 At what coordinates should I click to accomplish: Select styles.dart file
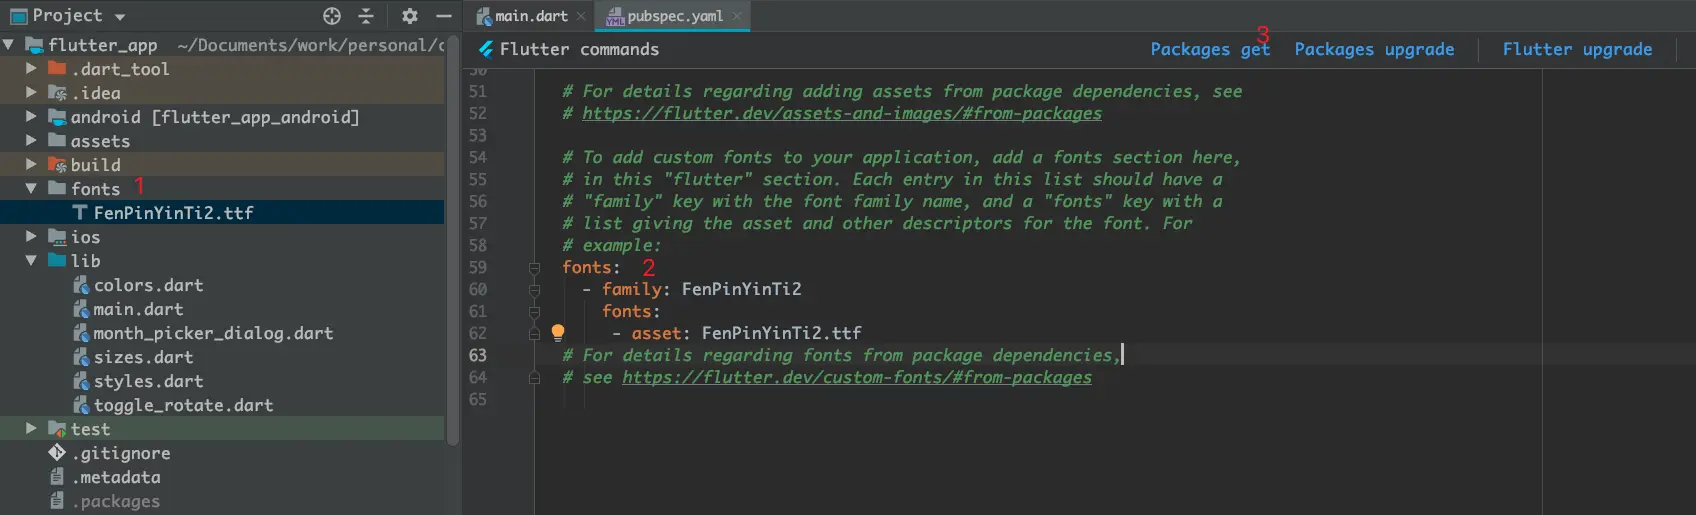tap(148, 381)
